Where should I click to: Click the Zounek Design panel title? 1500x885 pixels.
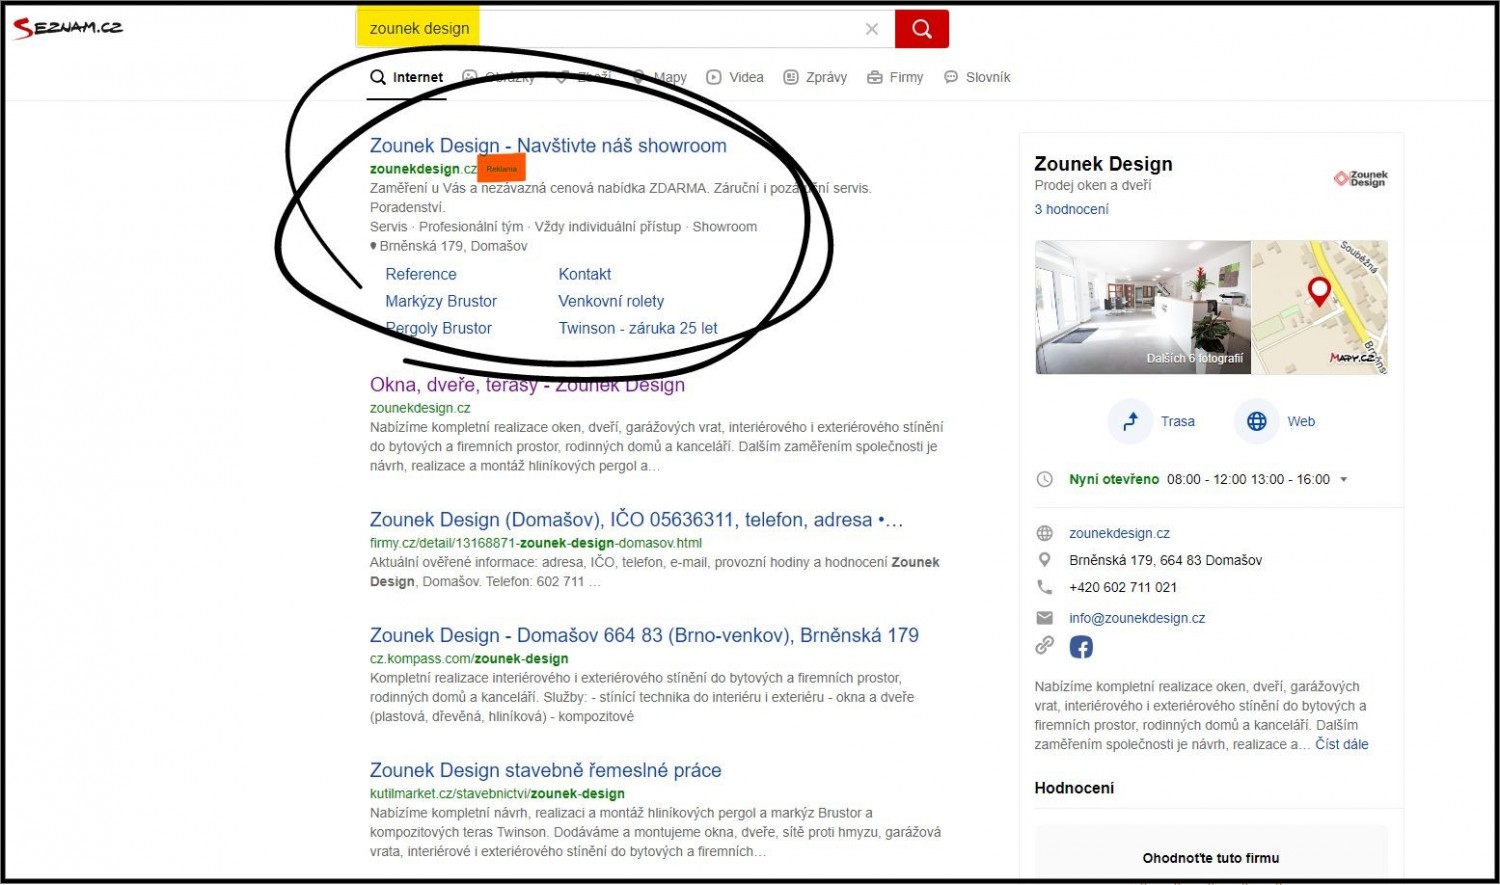[1103, 164]
